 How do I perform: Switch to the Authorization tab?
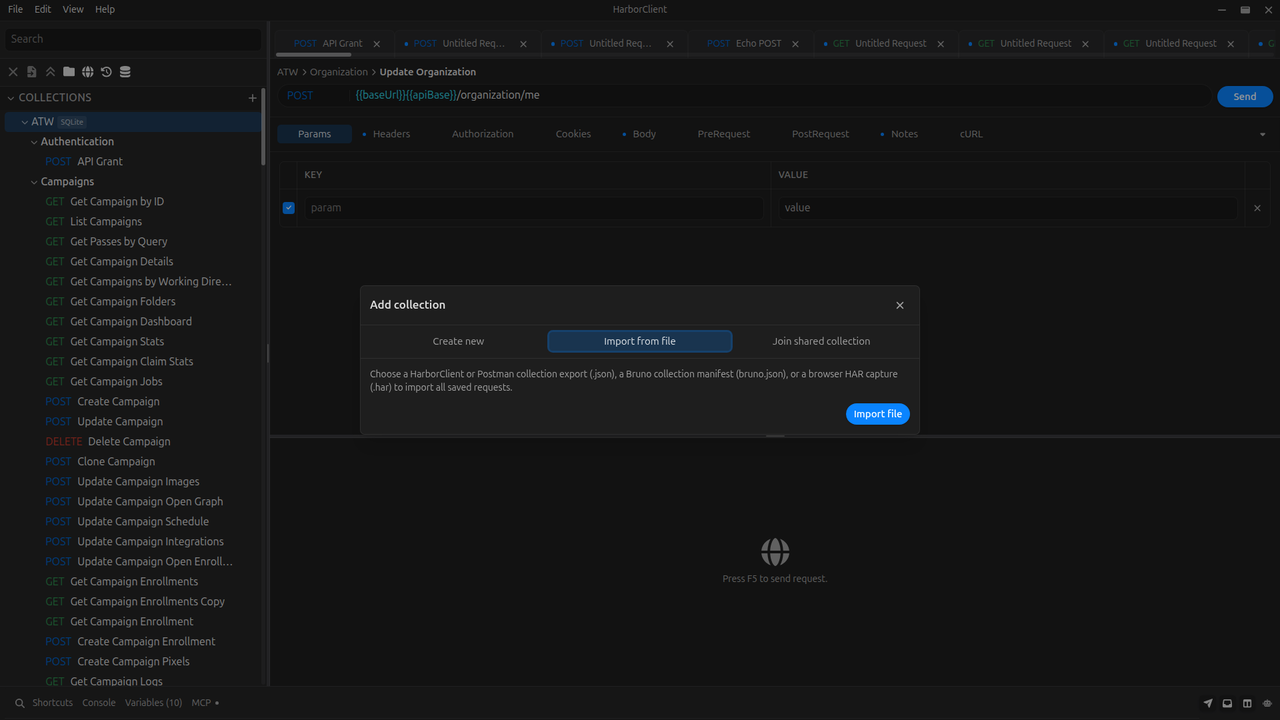point(483,134)
